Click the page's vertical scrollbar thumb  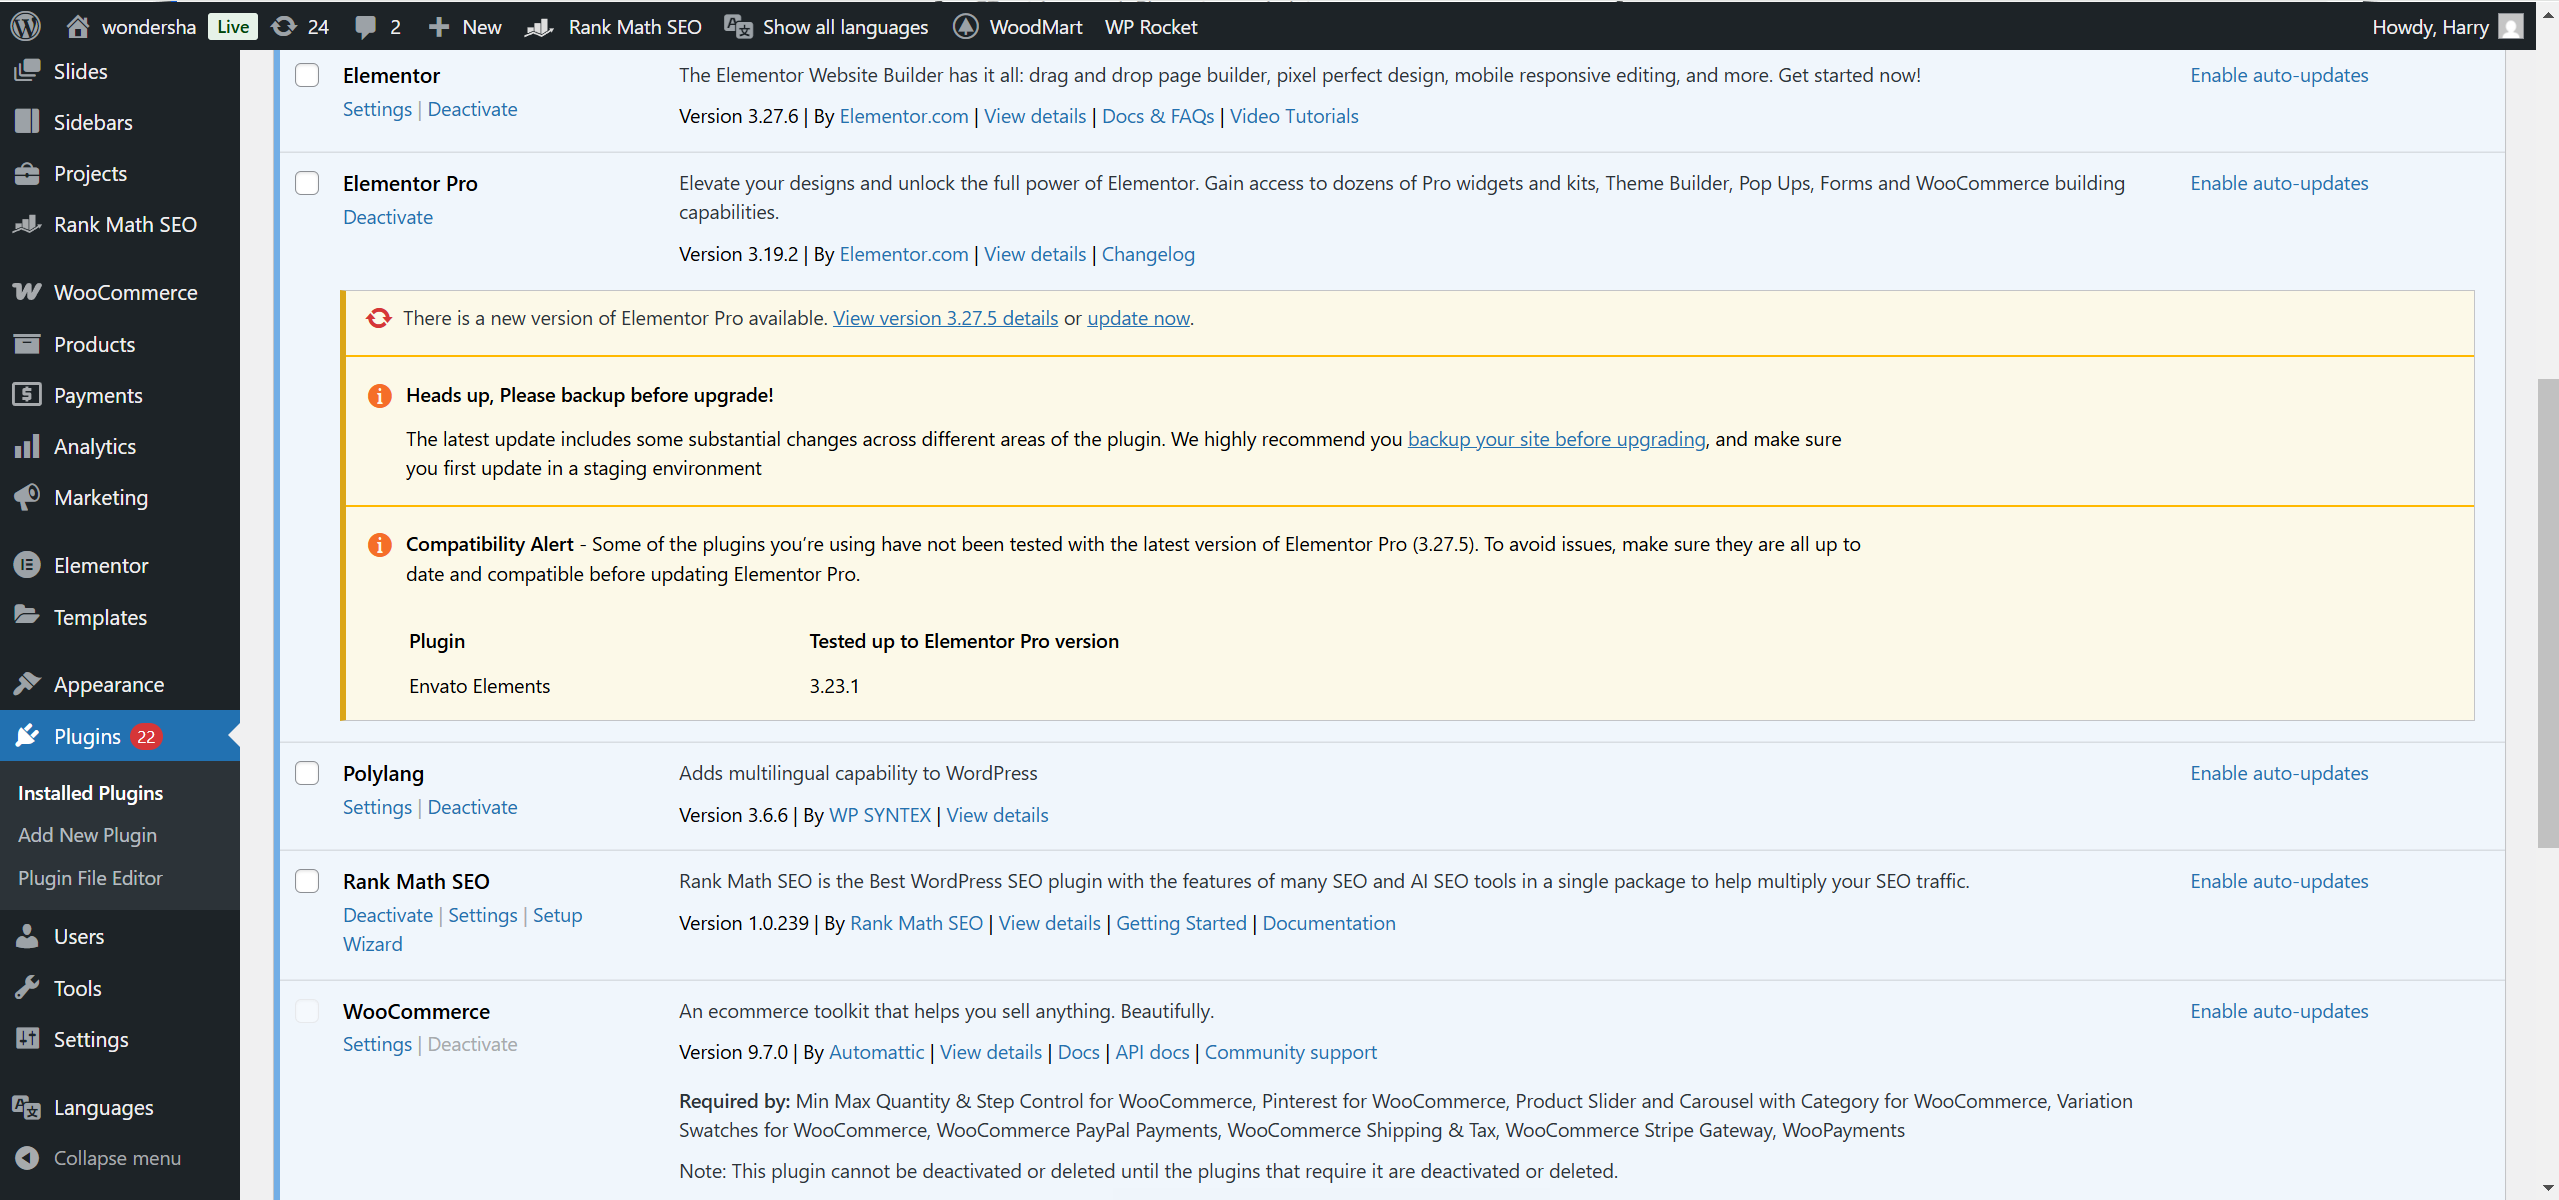coord(2548,612)
